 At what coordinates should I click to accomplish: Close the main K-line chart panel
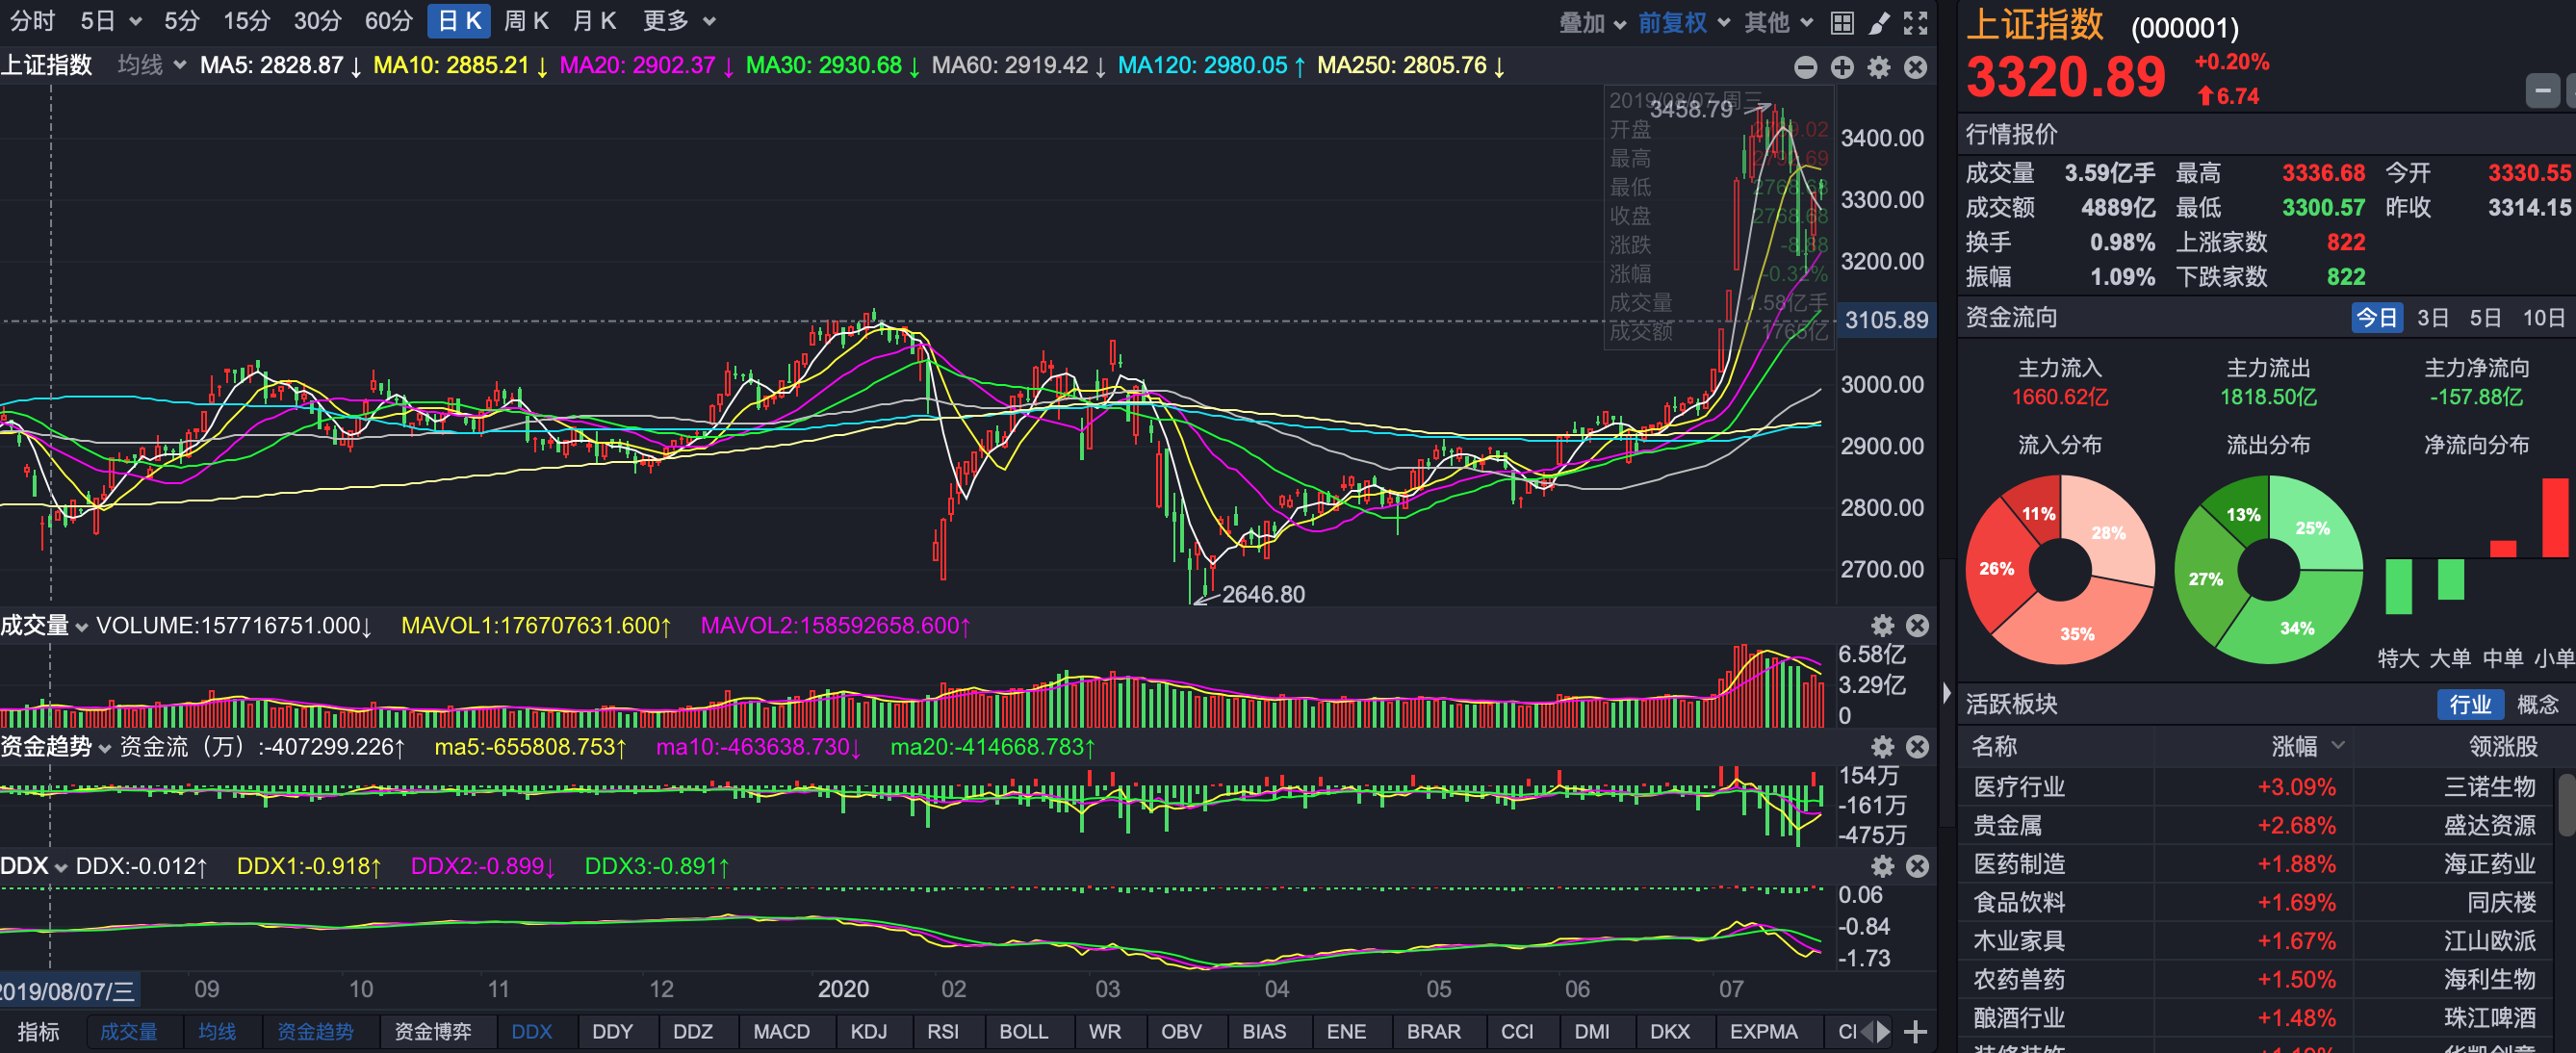[x=1915, y=67]
